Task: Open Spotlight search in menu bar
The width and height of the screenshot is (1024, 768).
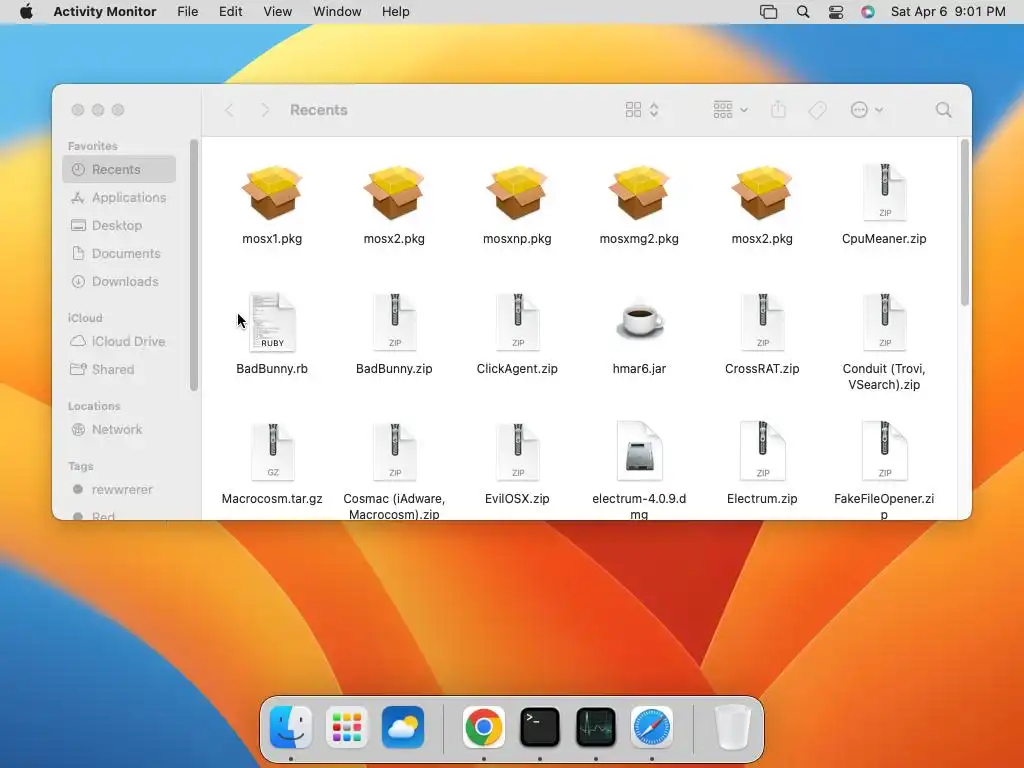Action: (x=803, y=12)
